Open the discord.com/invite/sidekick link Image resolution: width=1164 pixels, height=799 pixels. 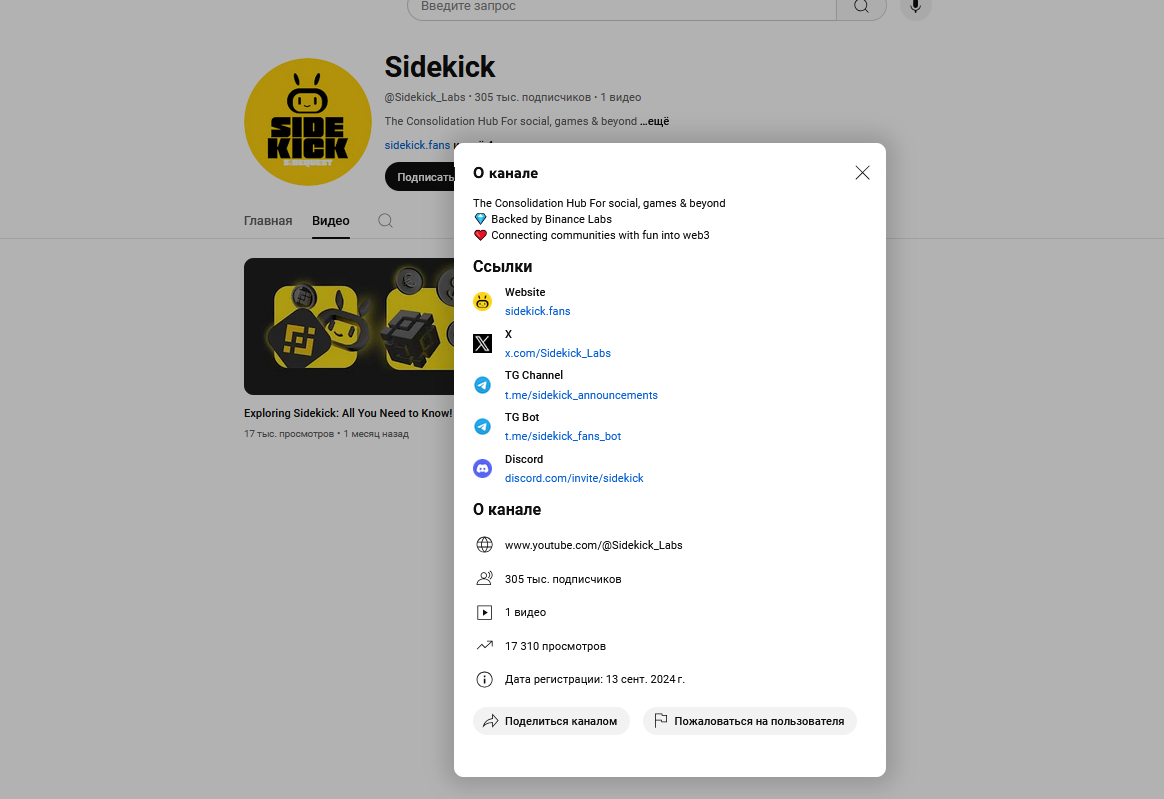point(574,478)
